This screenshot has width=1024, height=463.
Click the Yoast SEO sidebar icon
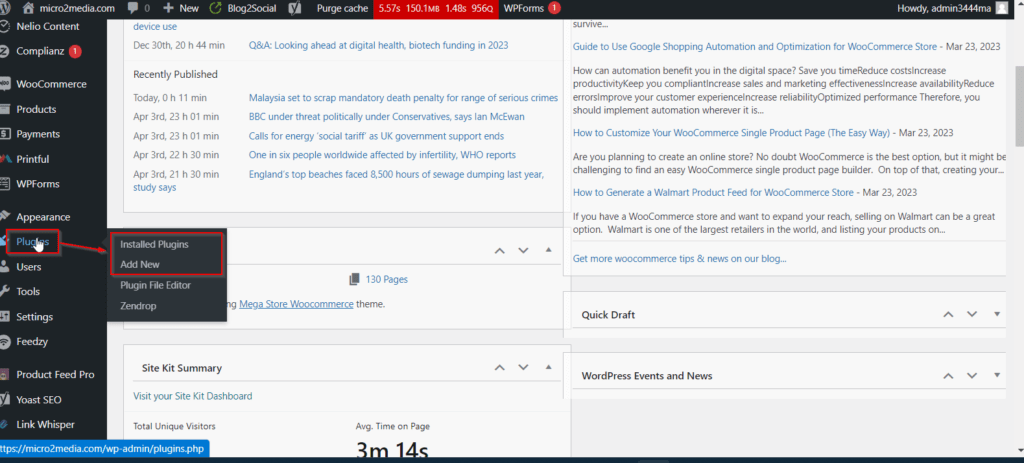coord(5,400)
